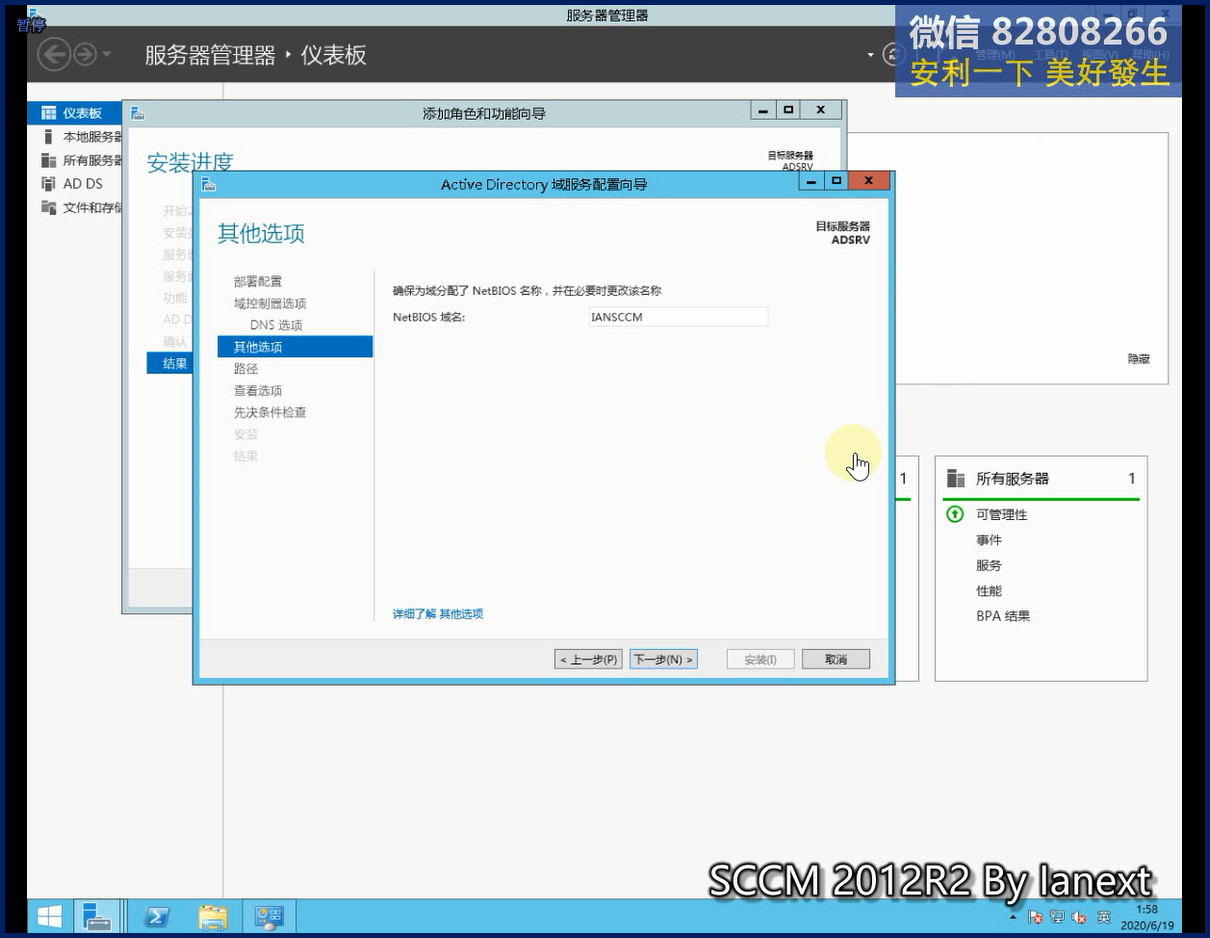Click the 添加角色和功能向导 title bar icon
The image size is (1210, 938).
click(x=138, y=113)
